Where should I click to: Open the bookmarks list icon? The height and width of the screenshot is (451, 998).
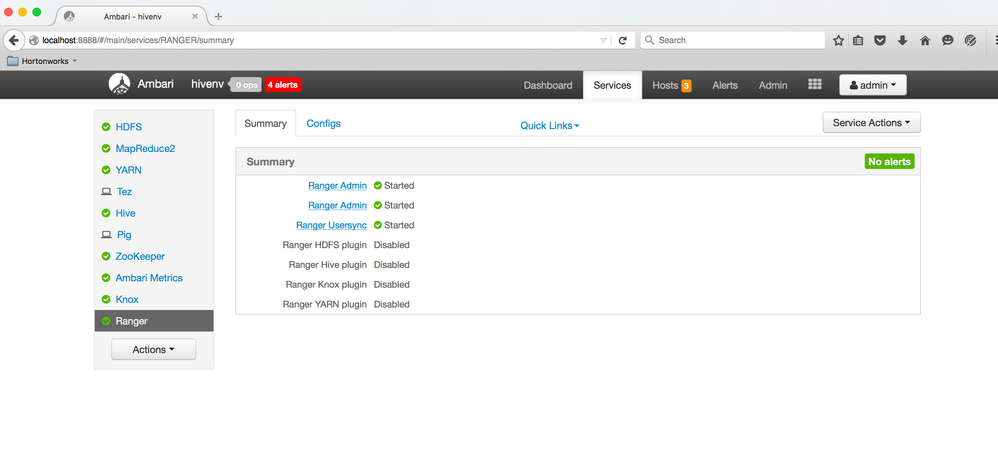(x=858, y=40)
